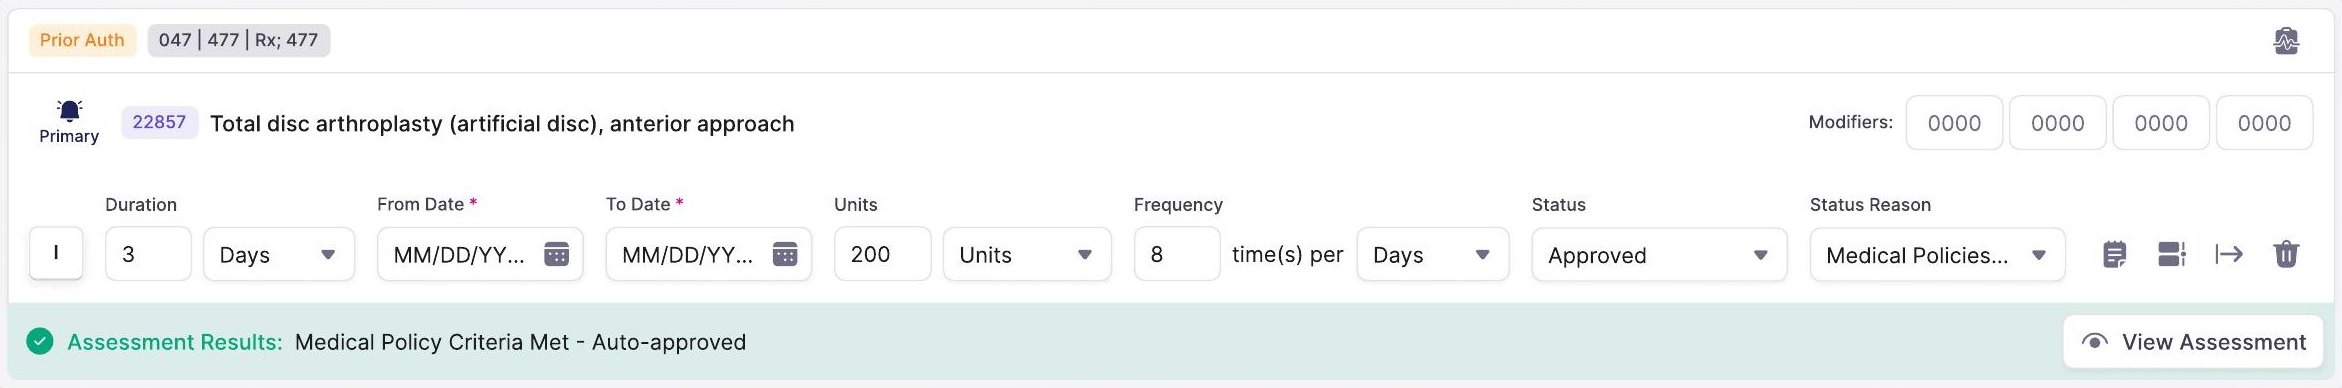Click the arrow-to-line extend icon
Image resolution: width=2342 pixels, height=388 pixels.
(2229, 254)
